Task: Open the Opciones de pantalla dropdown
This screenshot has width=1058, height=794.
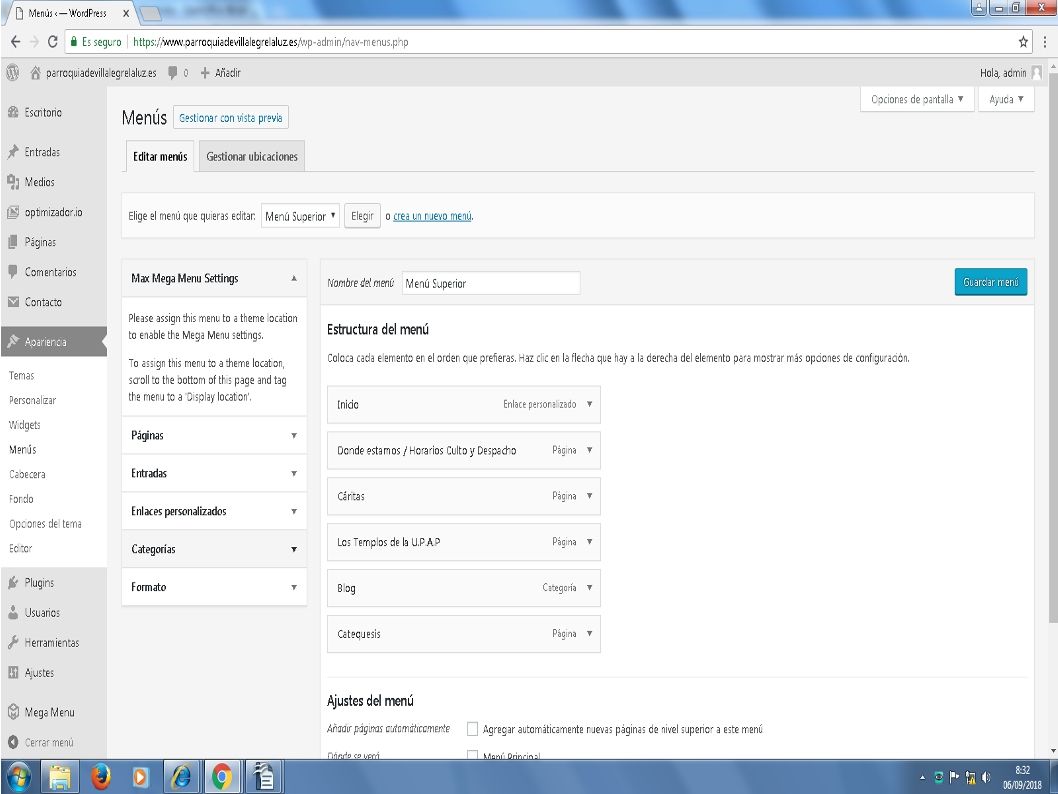Action: [917, 99]
